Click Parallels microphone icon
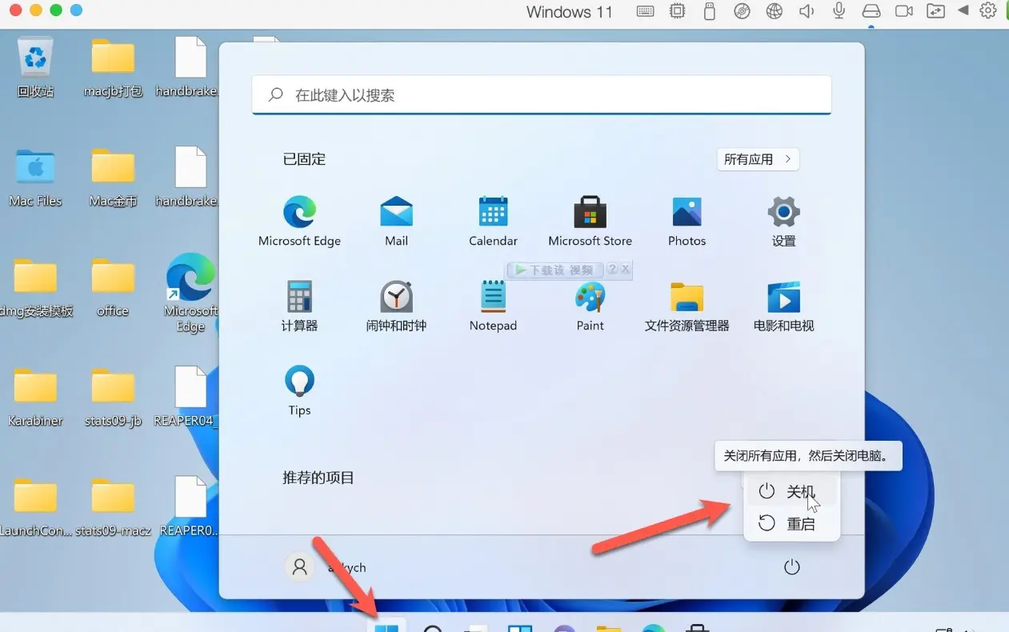This screenshot has width=1009, height=632. click(x=839, y=11)
